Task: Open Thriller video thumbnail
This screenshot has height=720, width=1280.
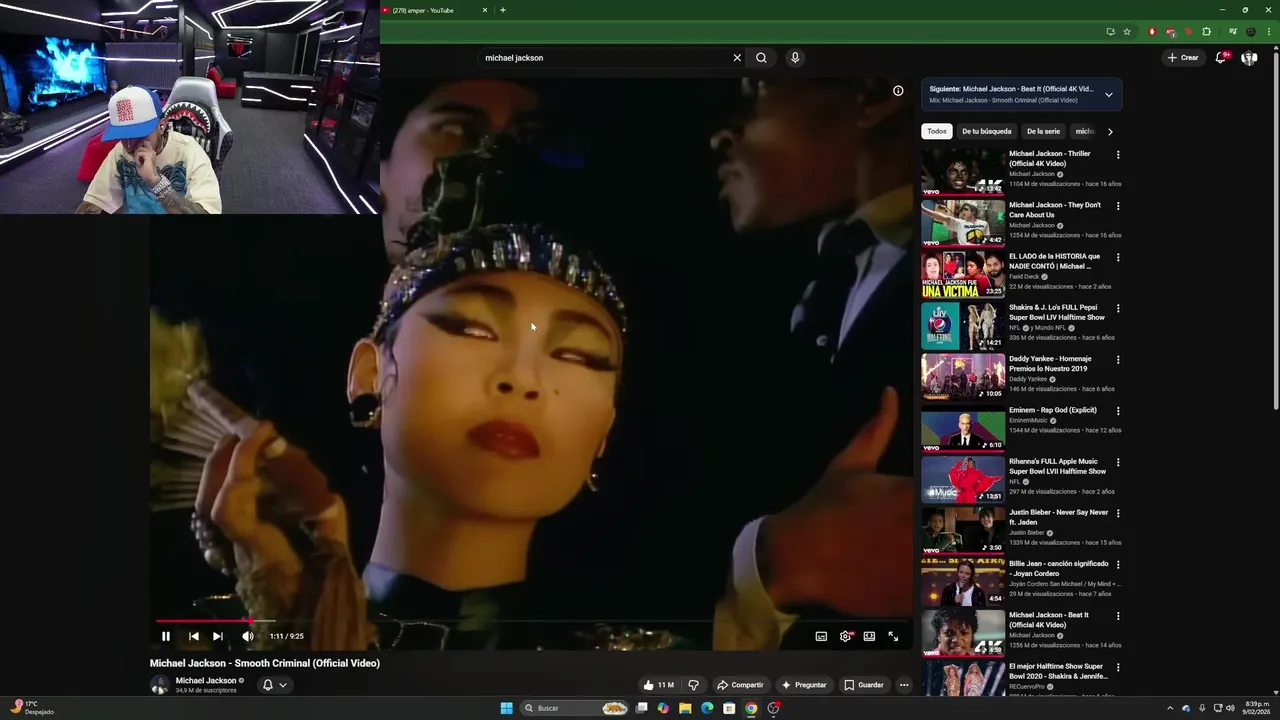Action: coord(963,171)
